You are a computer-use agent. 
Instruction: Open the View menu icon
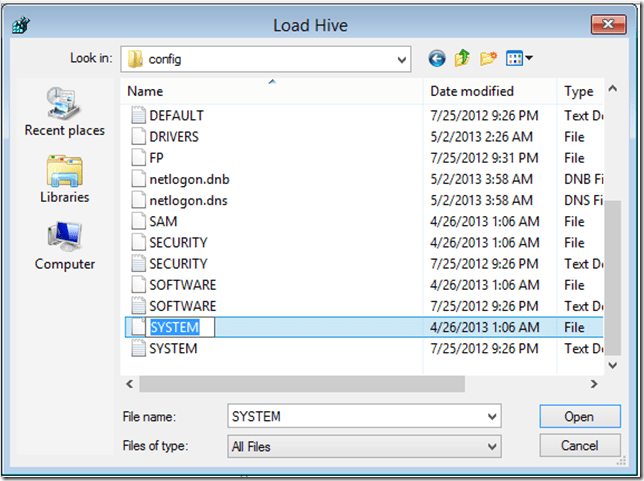pyautogui.click(x=519, y=58)
